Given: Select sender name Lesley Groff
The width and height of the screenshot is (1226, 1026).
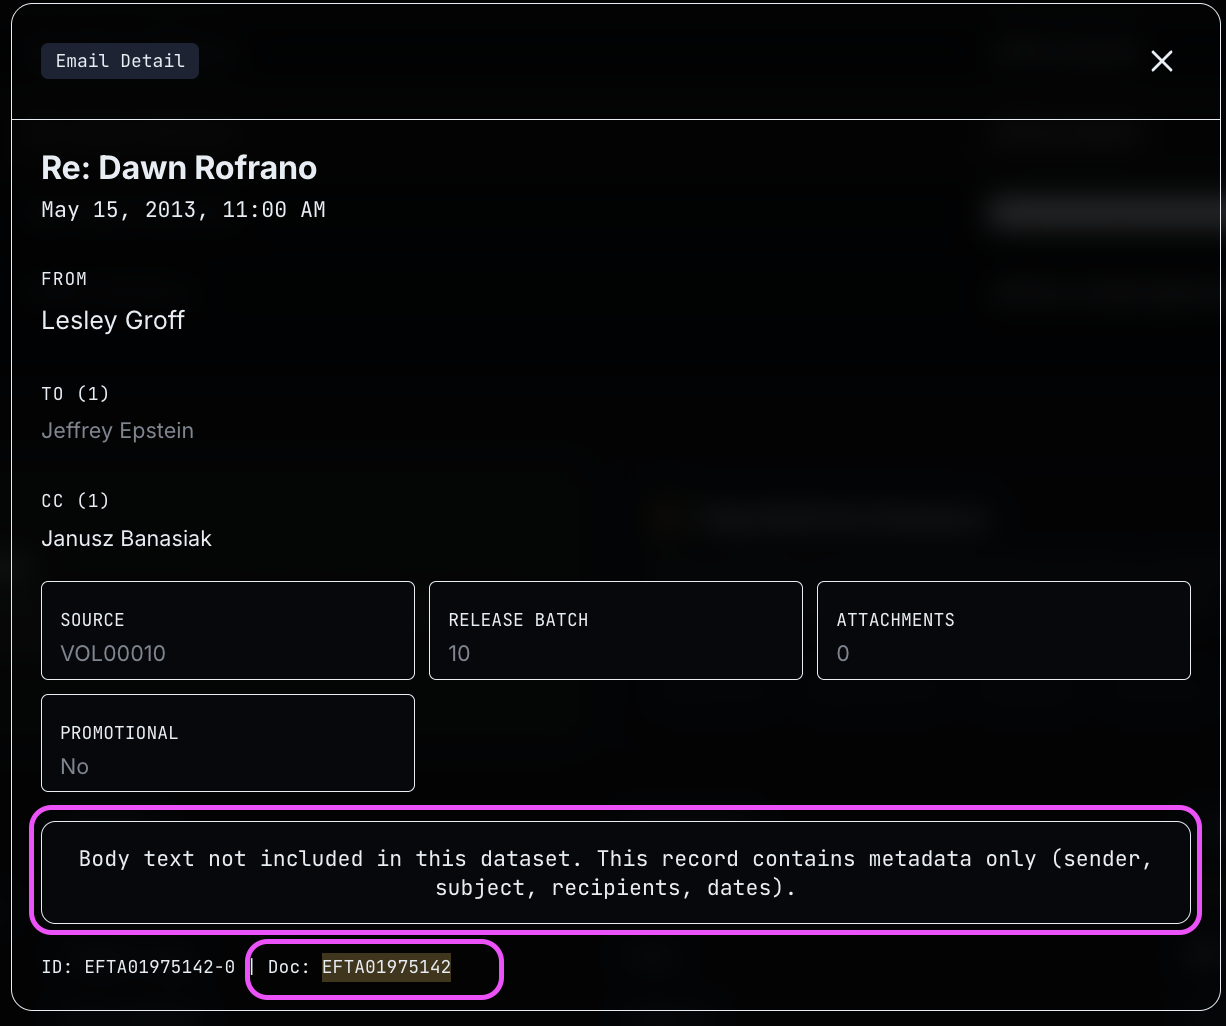Looking at the screenshot, I should point(113,320).
